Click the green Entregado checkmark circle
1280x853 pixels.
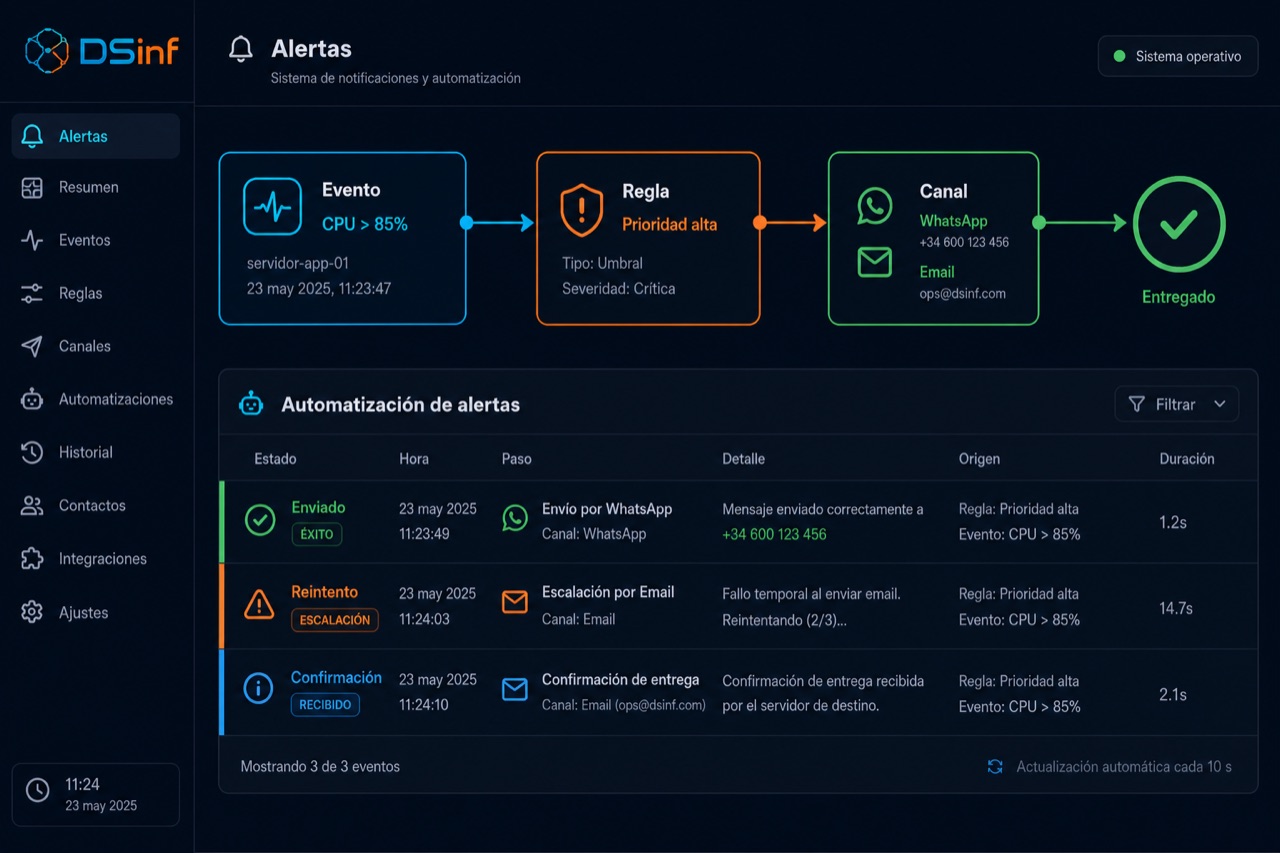tap(1179, 224)
